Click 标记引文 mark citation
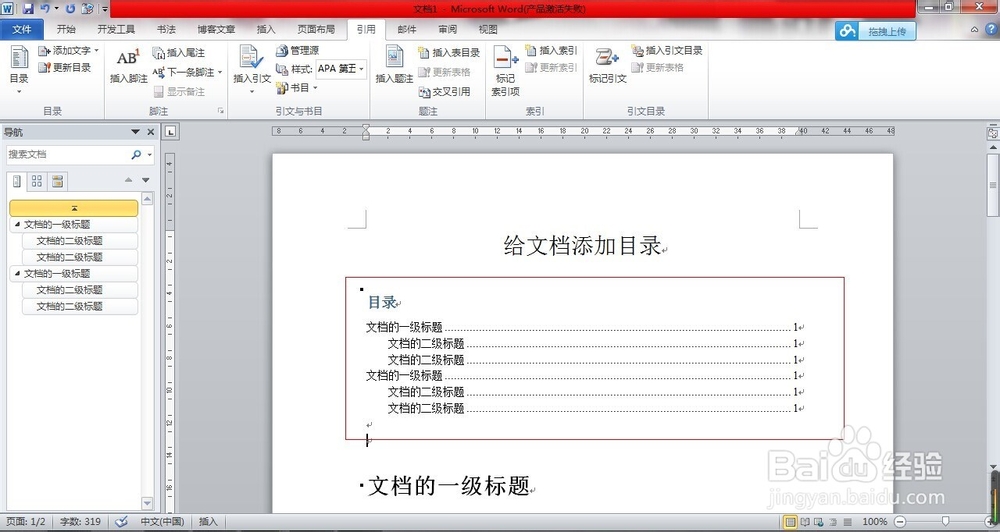Viewport: 1000px width, 532px height. [x=607, y=65]
